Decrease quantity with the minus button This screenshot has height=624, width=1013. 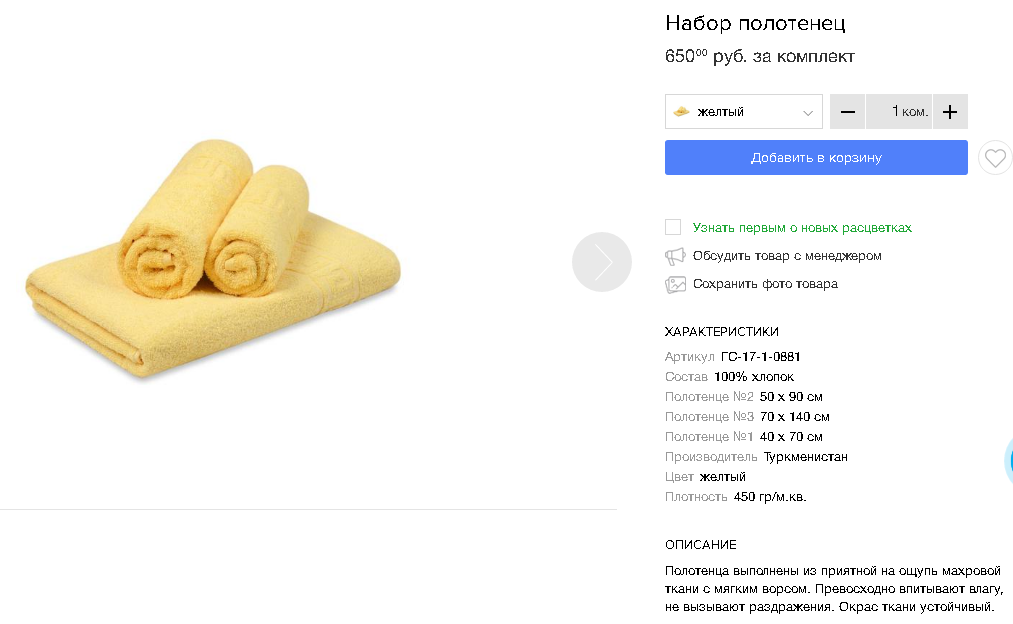pyautogui.click(x=847, y=112)
